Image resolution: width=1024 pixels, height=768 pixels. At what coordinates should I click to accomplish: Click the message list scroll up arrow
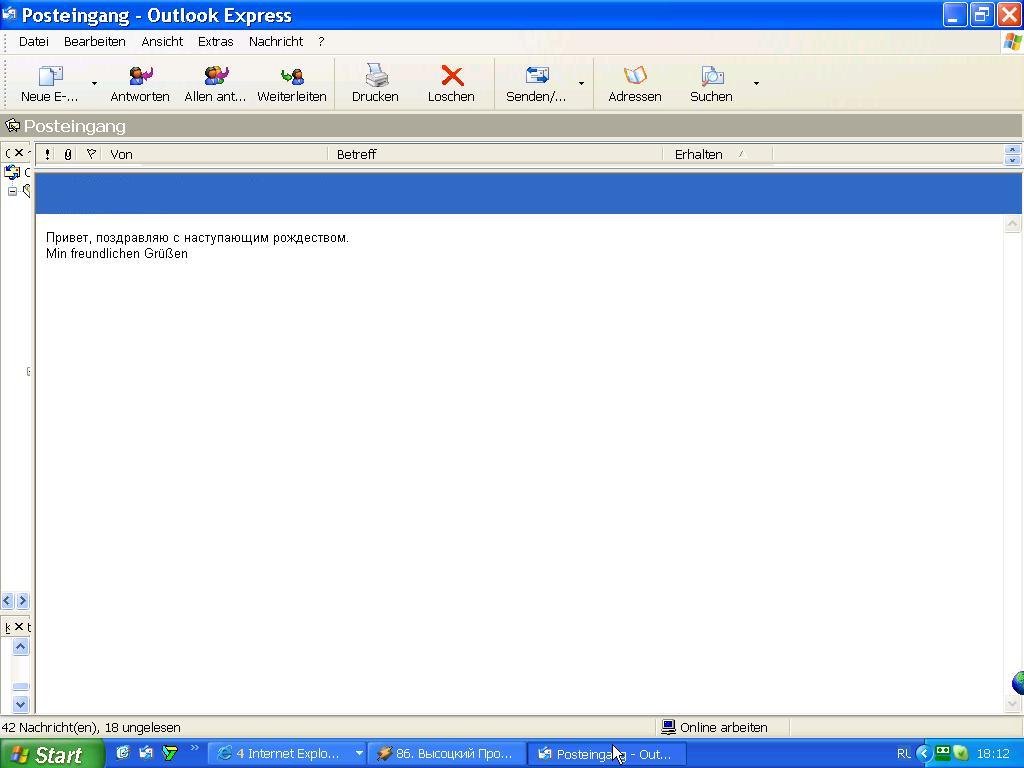pos(1012,150)
